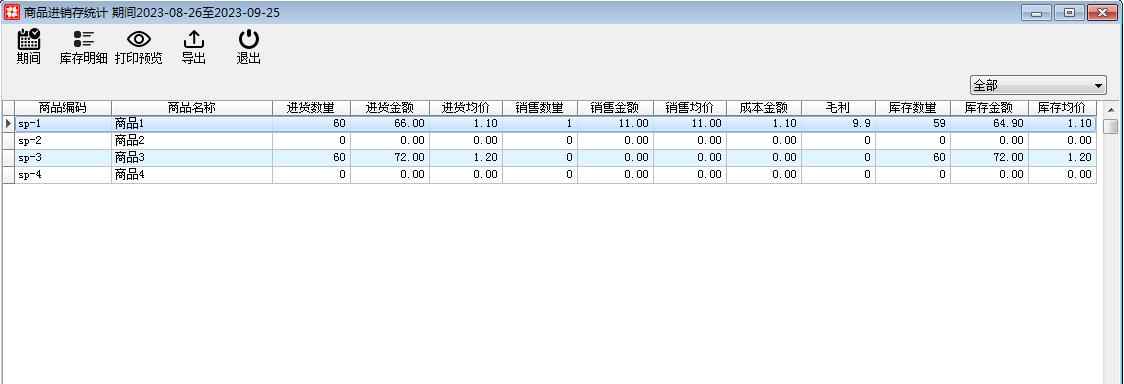Click the 进货数量 column header

(x=311, y=108)
